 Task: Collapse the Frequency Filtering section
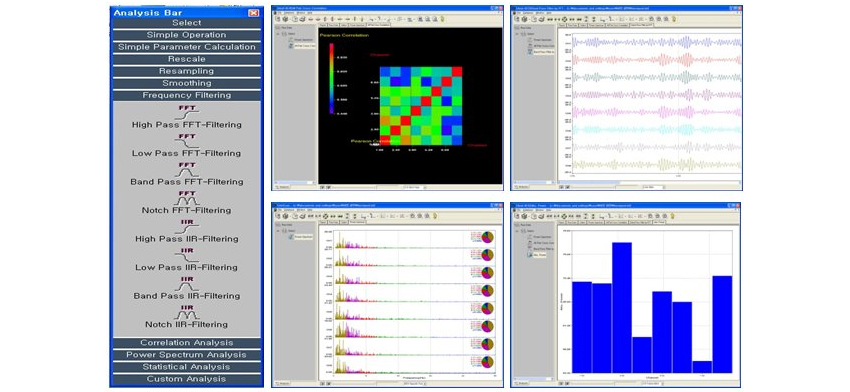(x=186, y=95)
